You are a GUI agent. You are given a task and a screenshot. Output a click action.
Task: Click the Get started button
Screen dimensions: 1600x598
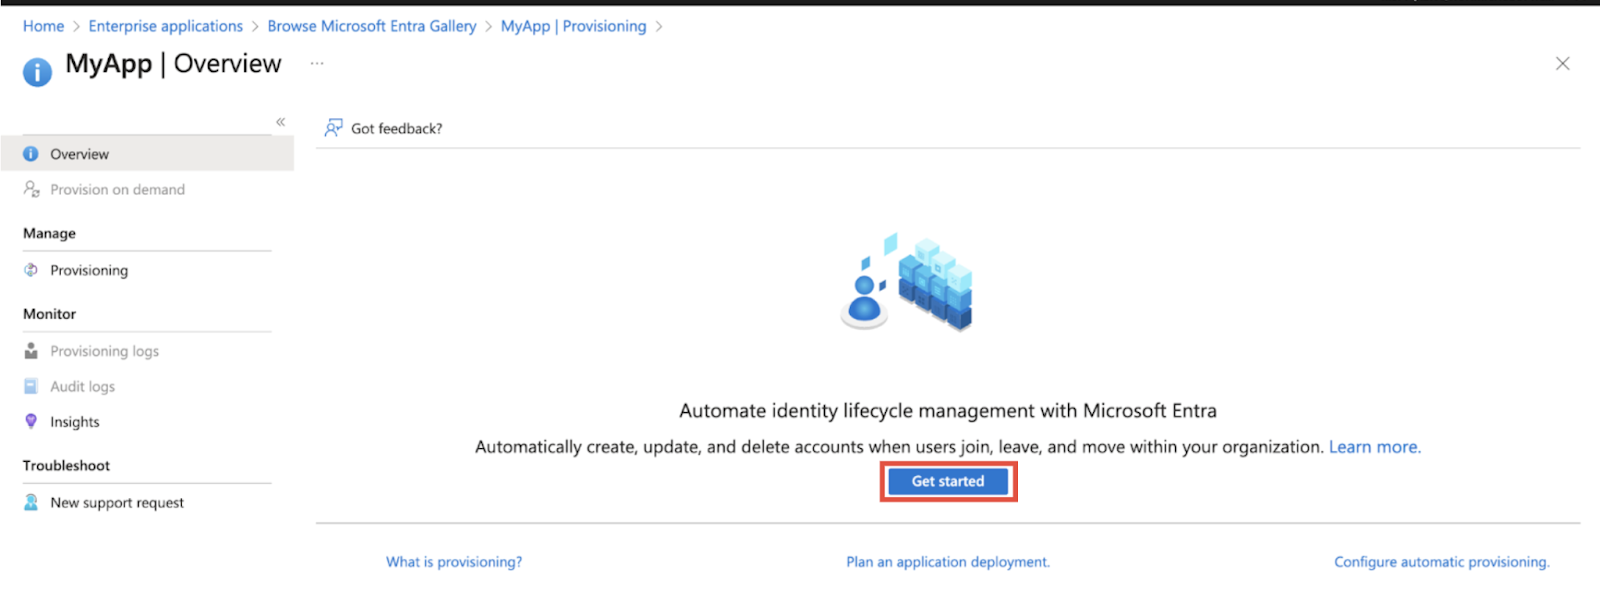pyautogui.click(x=948, y=481)
